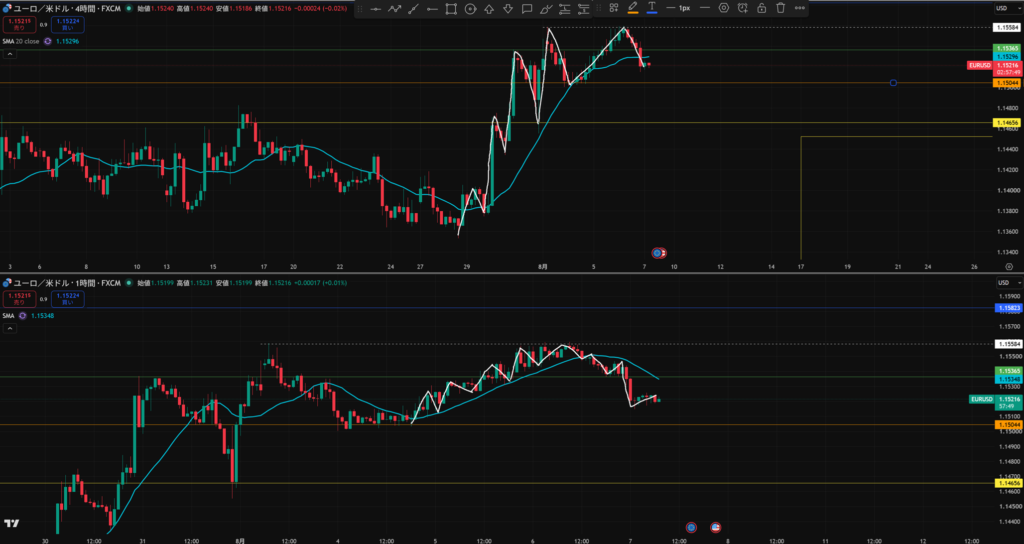Open the USD currency dropdown on 1-hour chart

(x=1008, y=283)
